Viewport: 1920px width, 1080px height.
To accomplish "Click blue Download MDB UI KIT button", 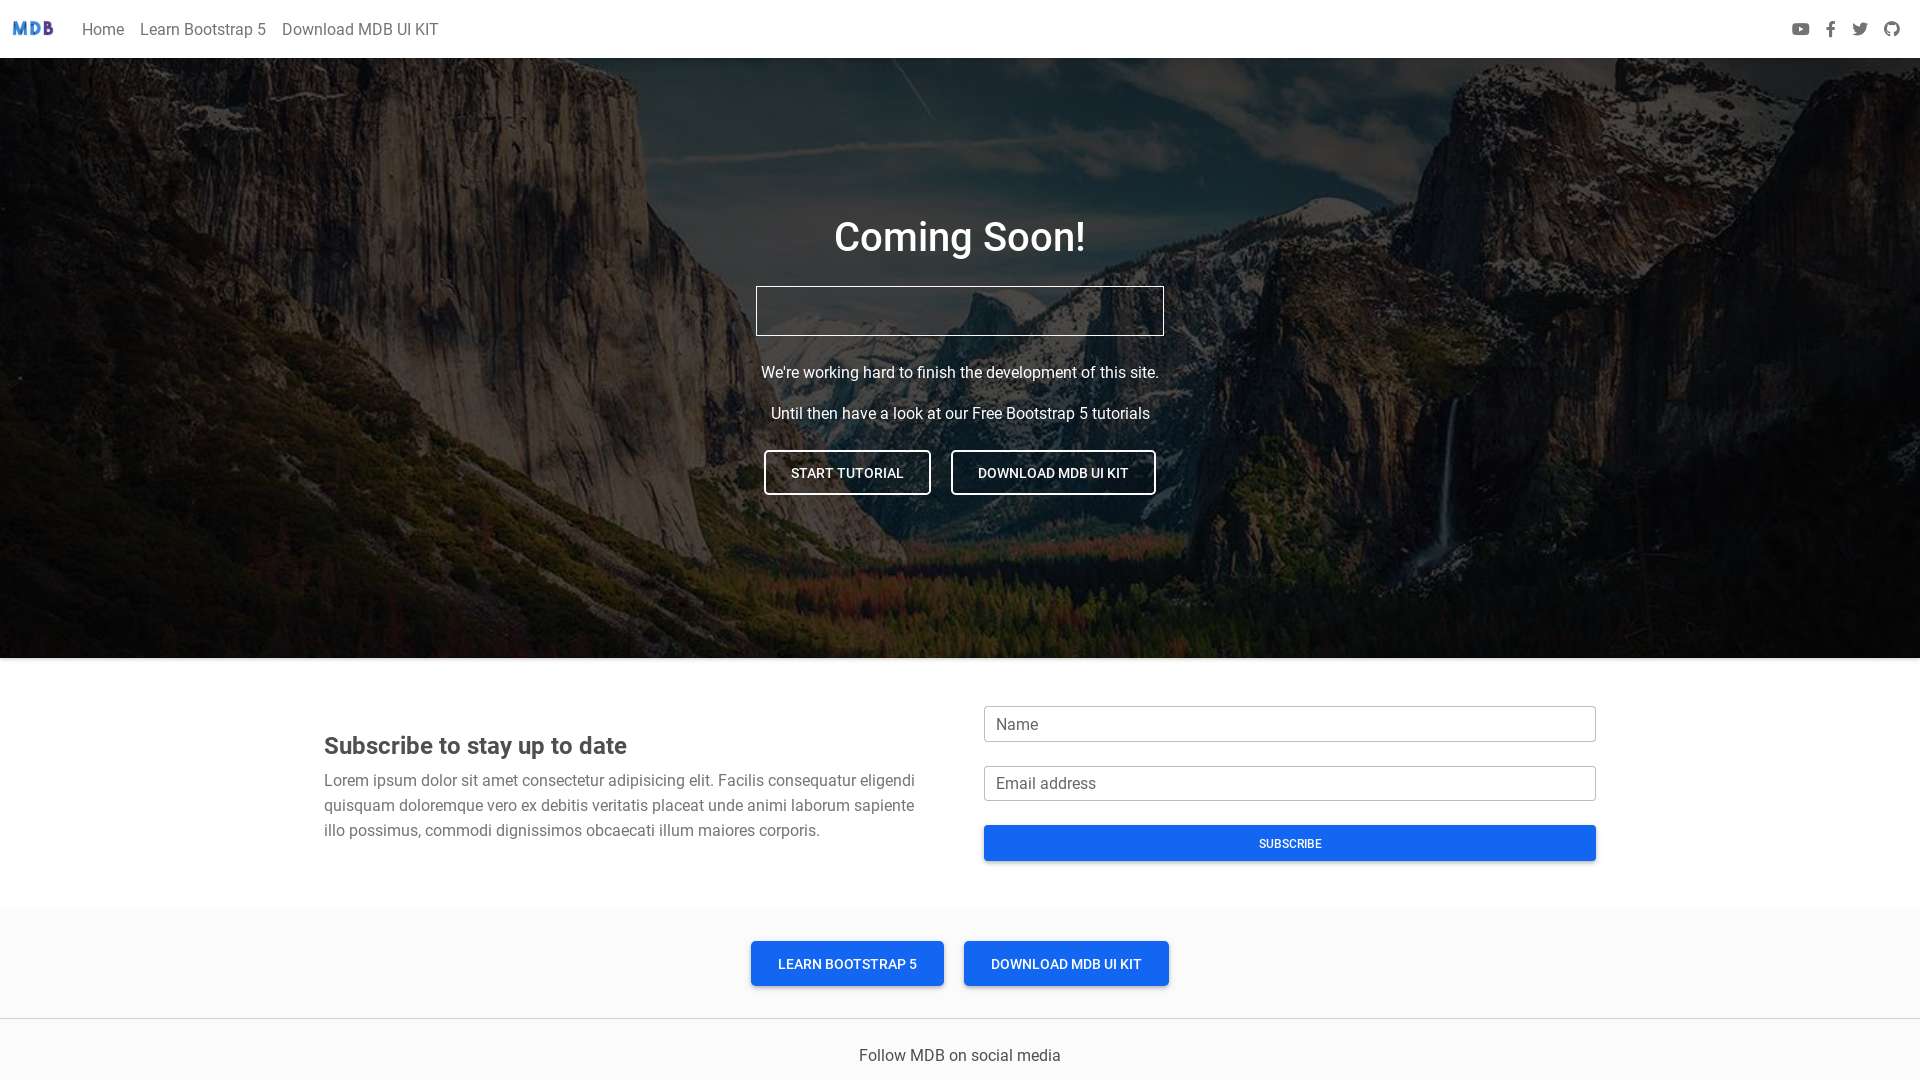I will coord(1066,964).
